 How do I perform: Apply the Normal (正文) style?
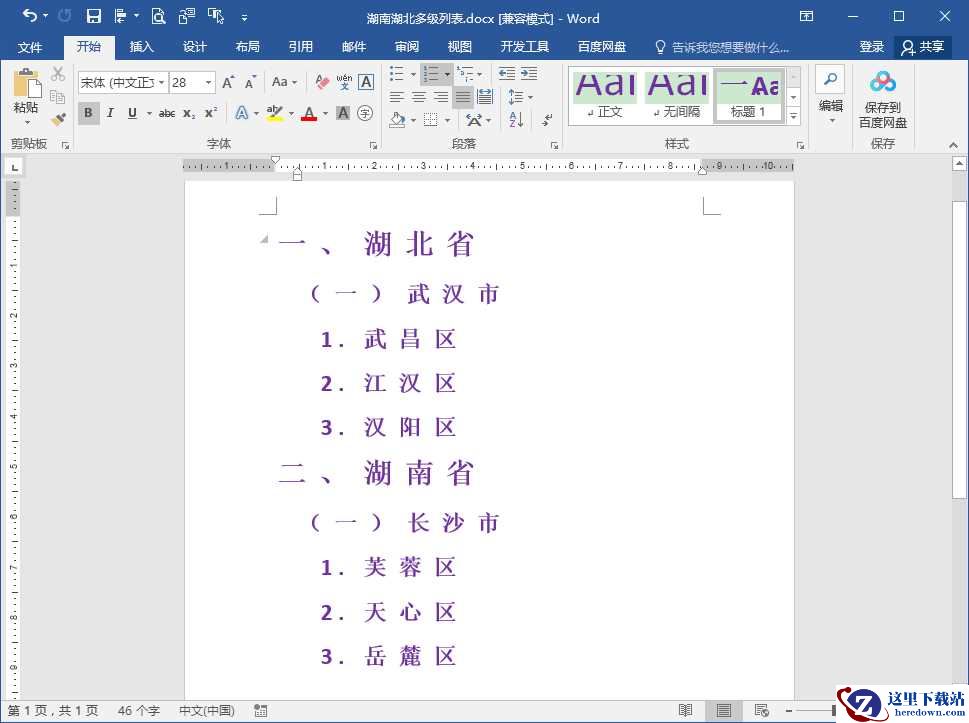pos(604,96)
